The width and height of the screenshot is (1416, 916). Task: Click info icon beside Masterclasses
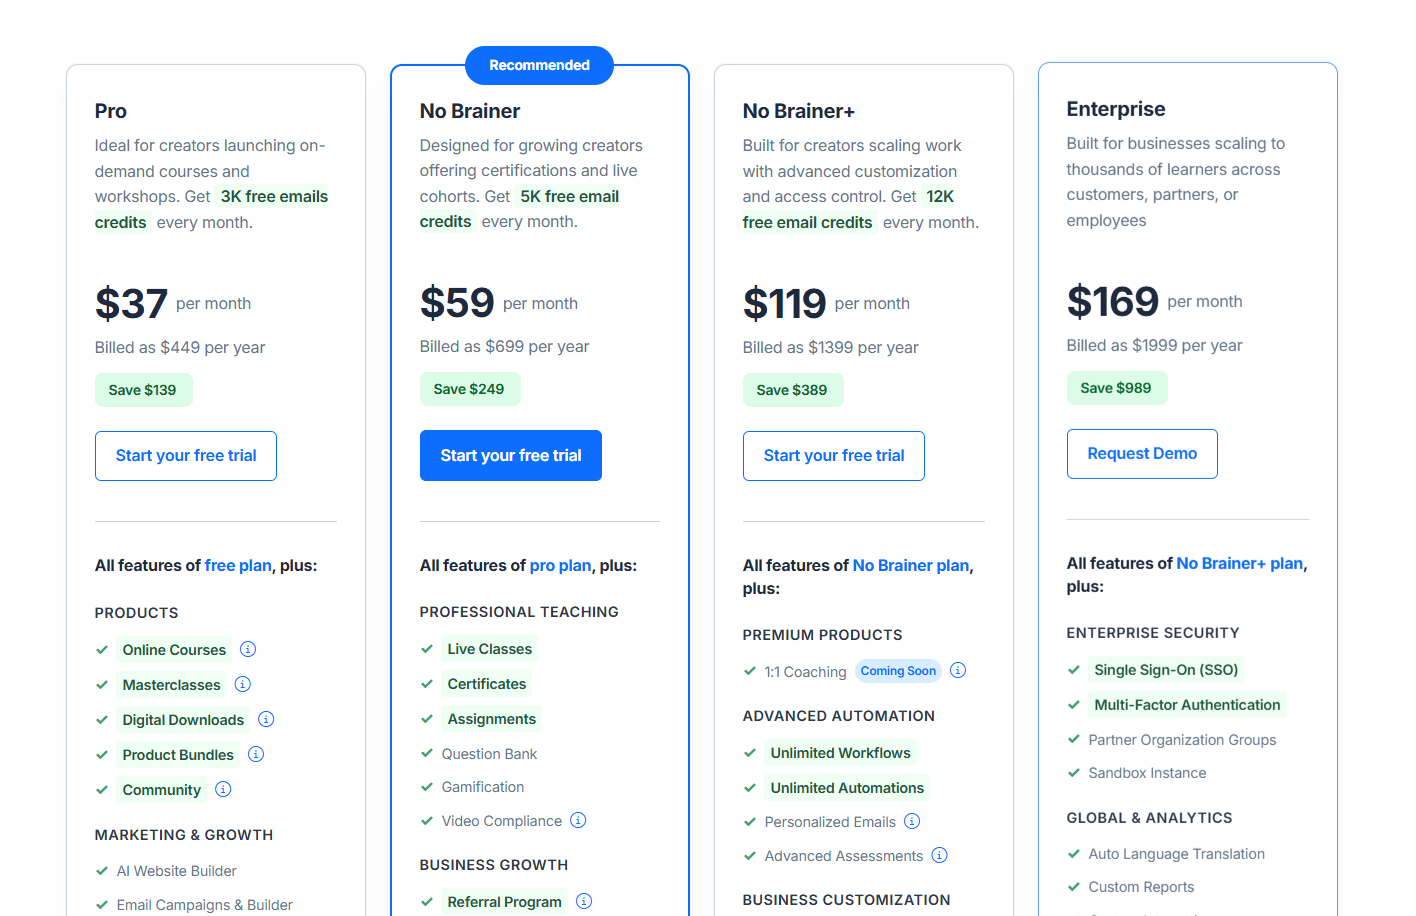pyautogui.click(x=242, y=684)
